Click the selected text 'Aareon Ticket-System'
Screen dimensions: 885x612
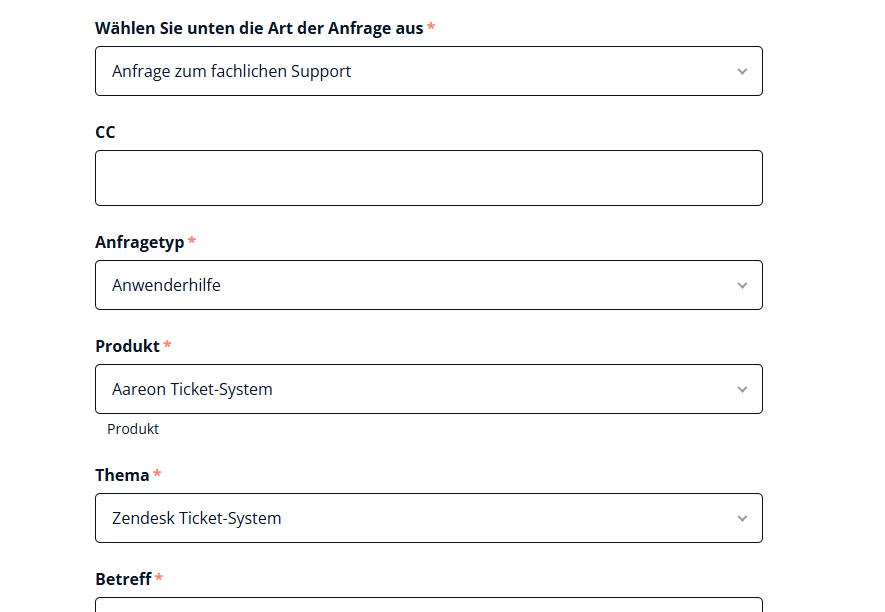tap(192, 389)
